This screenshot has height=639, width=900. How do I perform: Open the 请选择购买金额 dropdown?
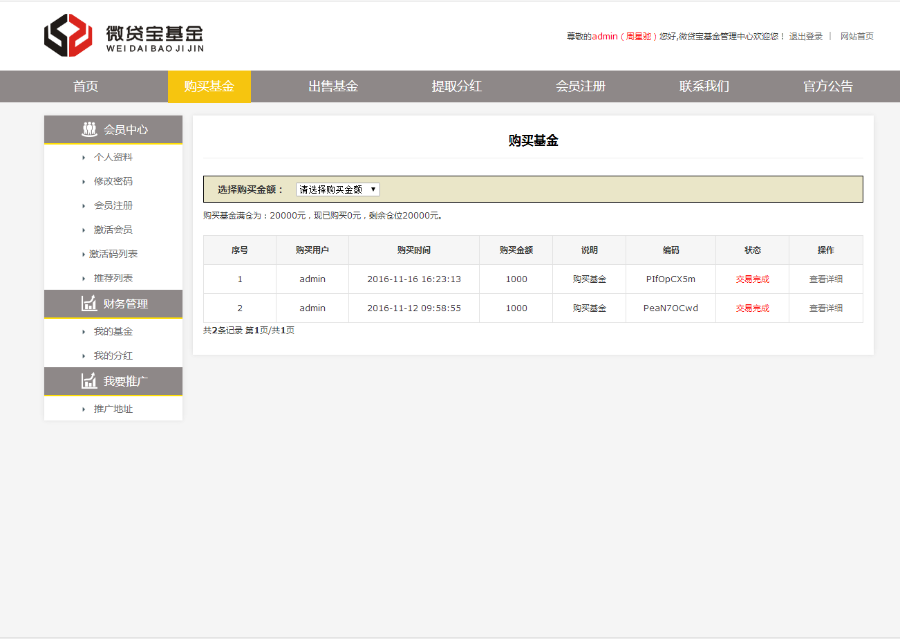336,187
